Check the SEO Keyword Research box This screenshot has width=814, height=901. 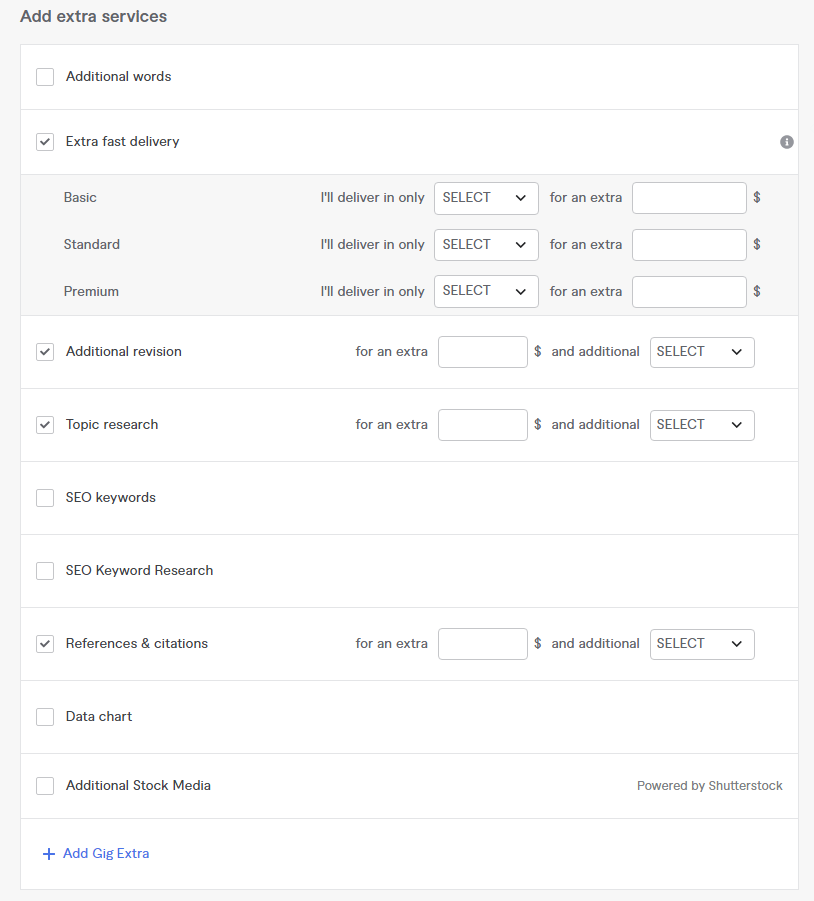tap(45, 571)
